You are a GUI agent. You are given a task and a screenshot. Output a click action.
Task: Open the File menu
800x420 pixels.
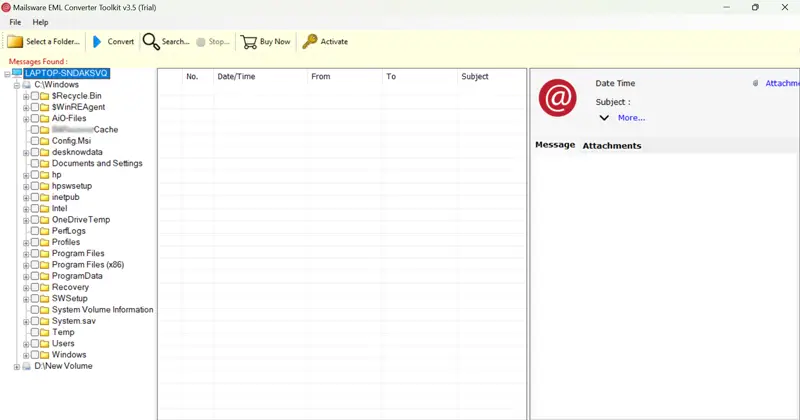[x=15, y=22]
